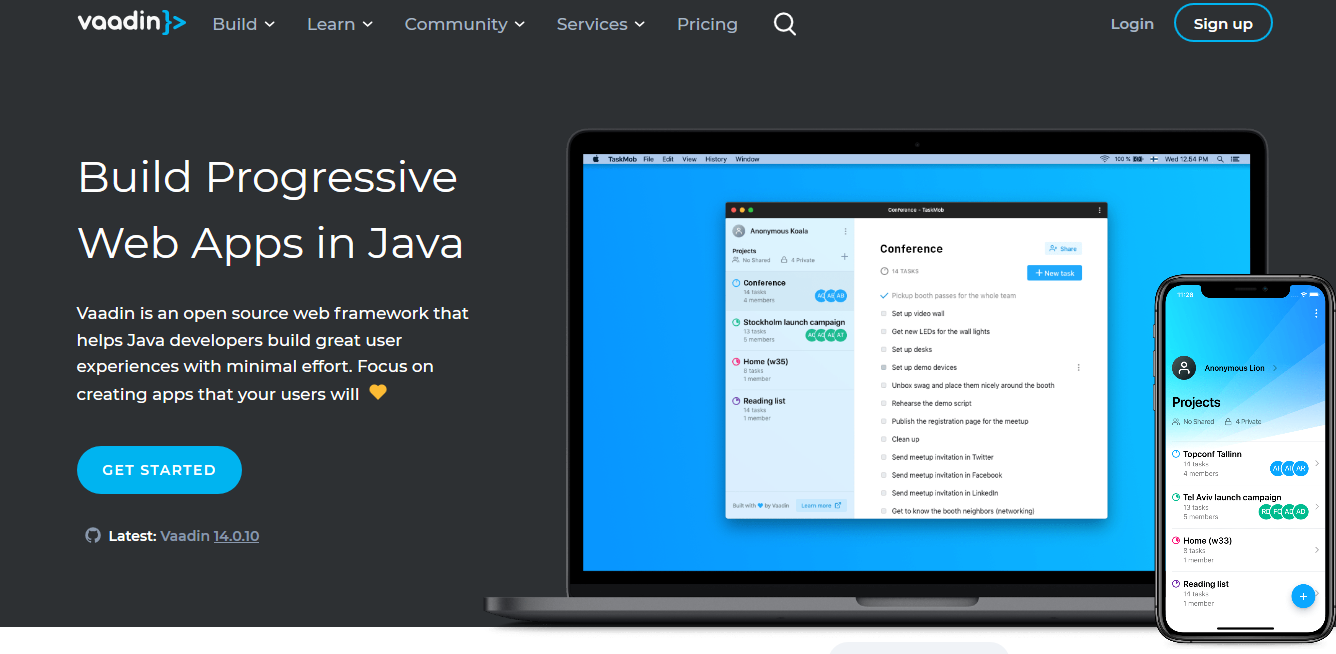
Task: Open the Window menu in the laptop menu bar
Action: [747, 159]
